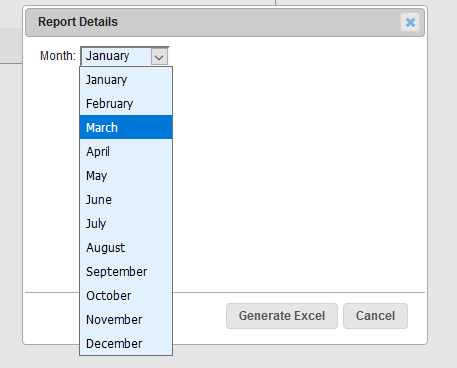Screen dimensions: 457x368
Task: Select October in the dropdown
Action: (126, 296)
